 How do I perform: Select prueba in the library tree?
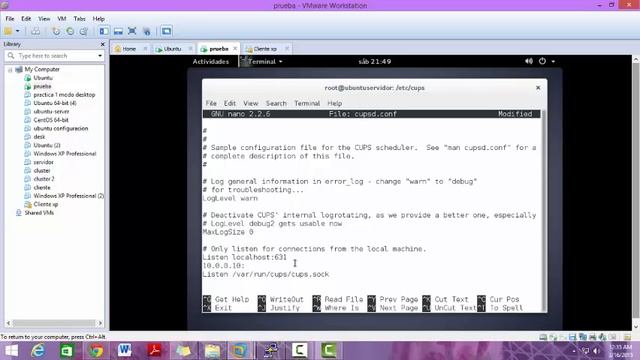[x=42, y=86]
